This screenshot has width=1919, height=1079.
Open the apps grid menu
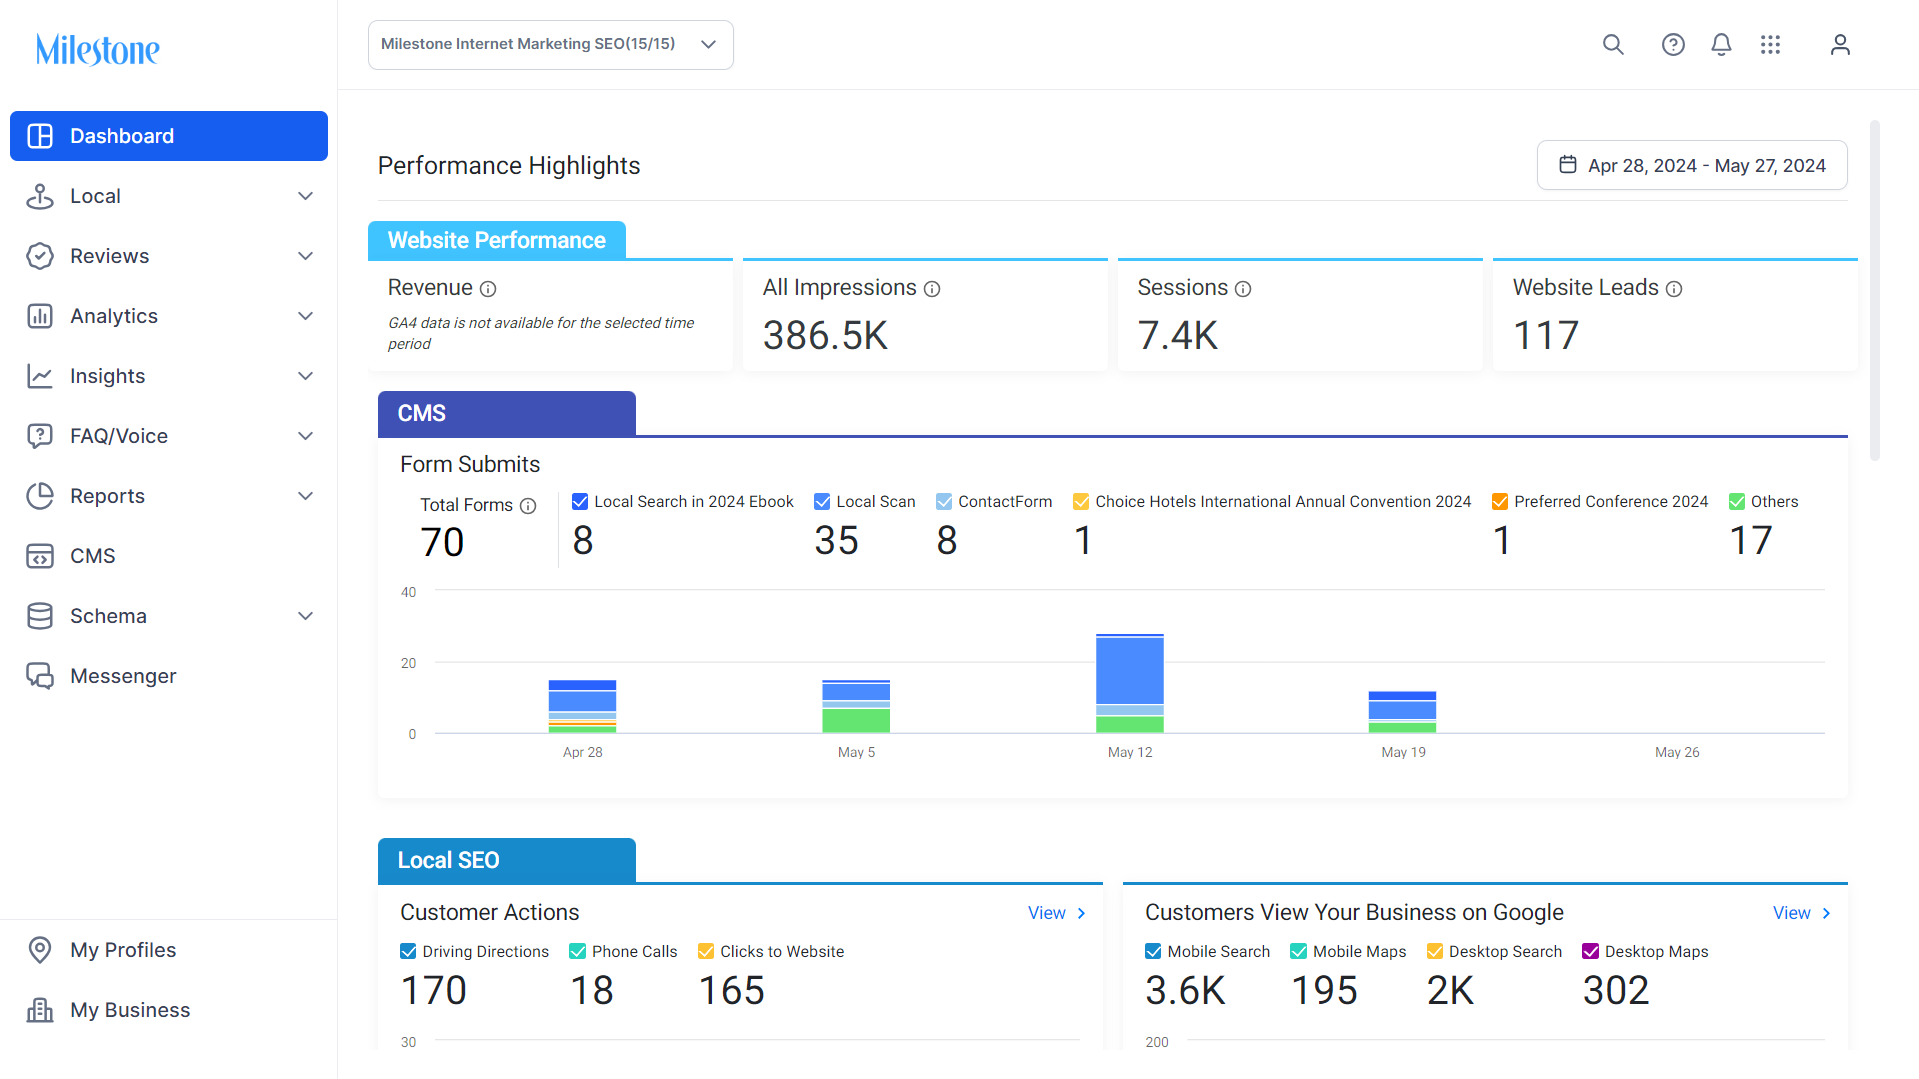click(x=1770, y=45)
